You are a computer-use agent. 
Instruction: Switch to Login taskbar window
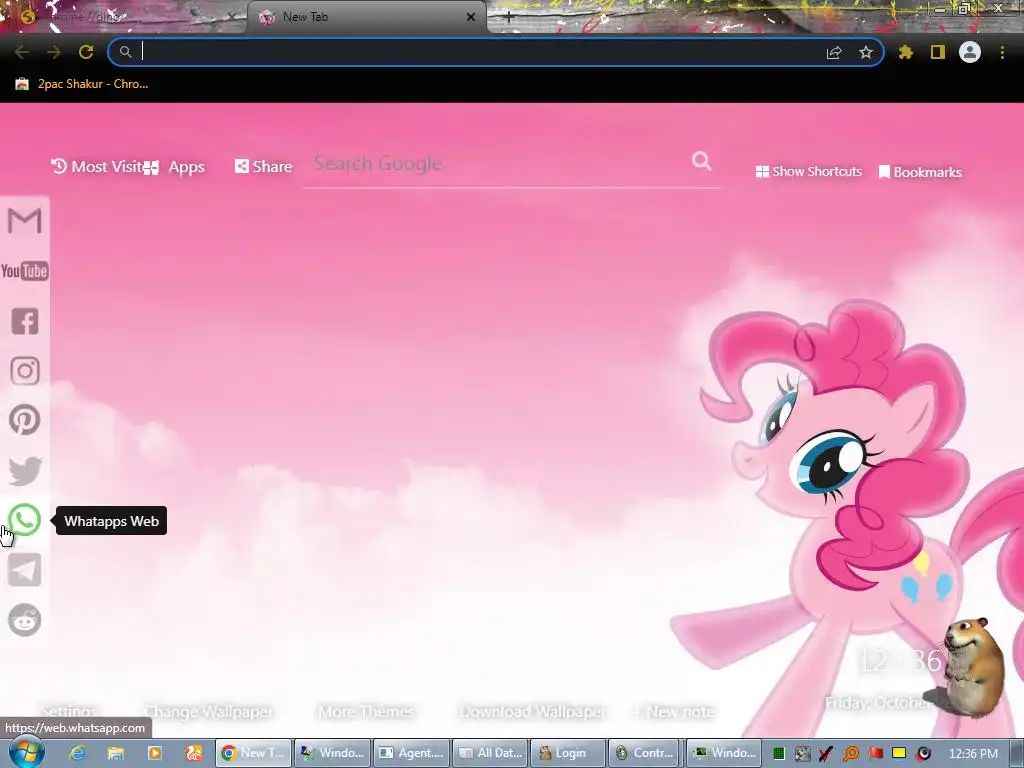click(x=568, y=753)
